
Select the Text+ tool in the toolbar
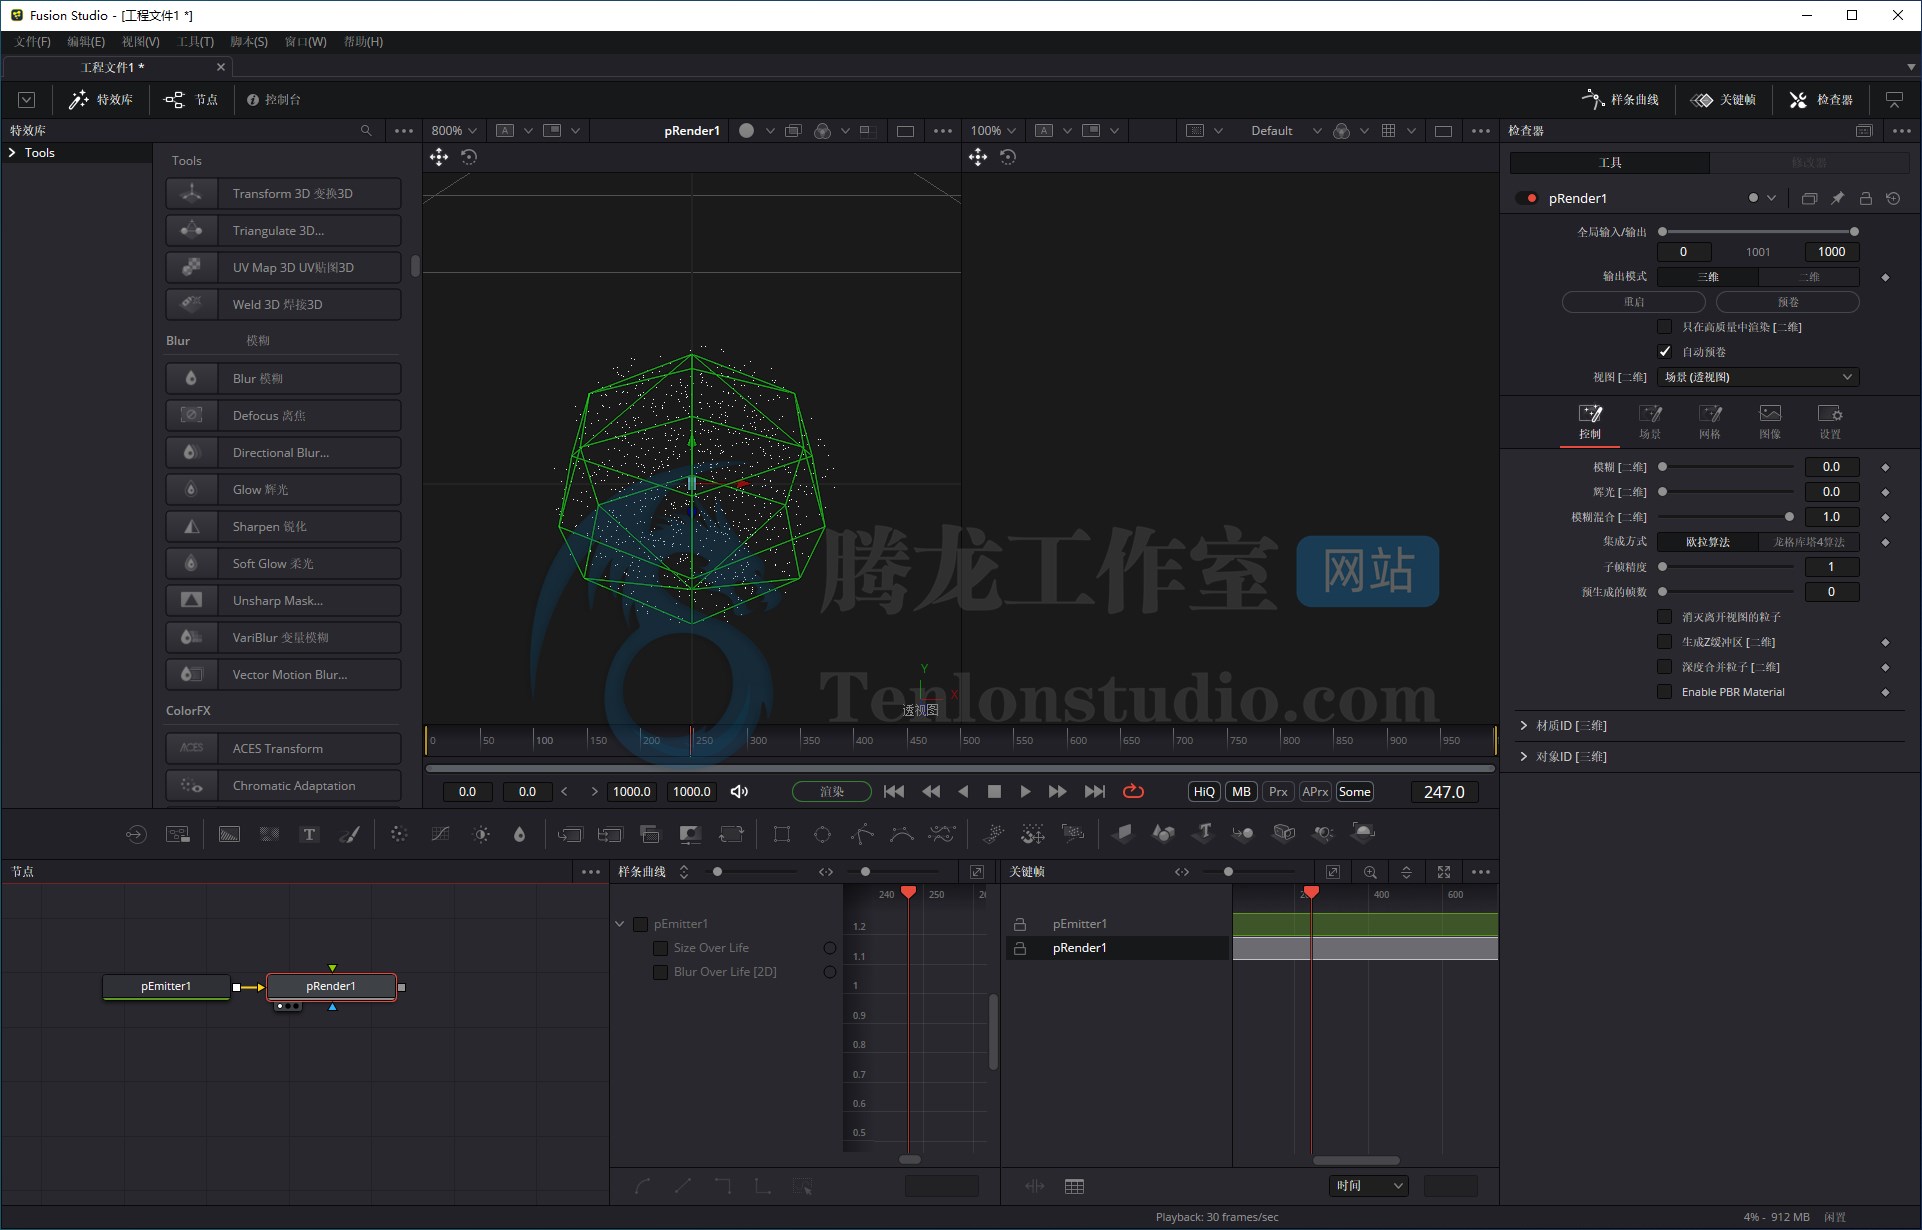[x=309, y=834]
